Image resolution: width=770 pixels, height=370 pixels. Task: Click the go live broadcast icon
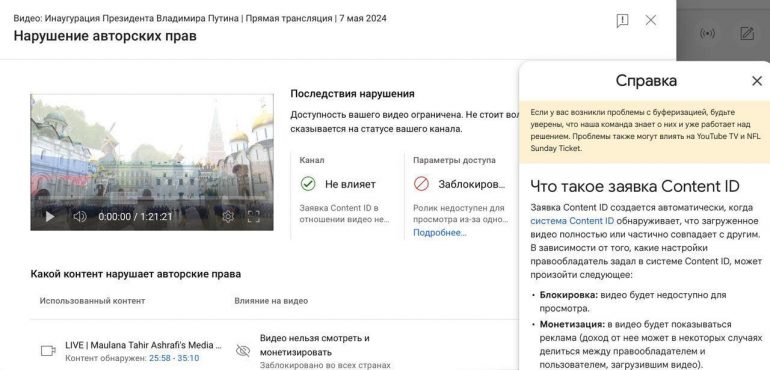[x=707, y=33]
